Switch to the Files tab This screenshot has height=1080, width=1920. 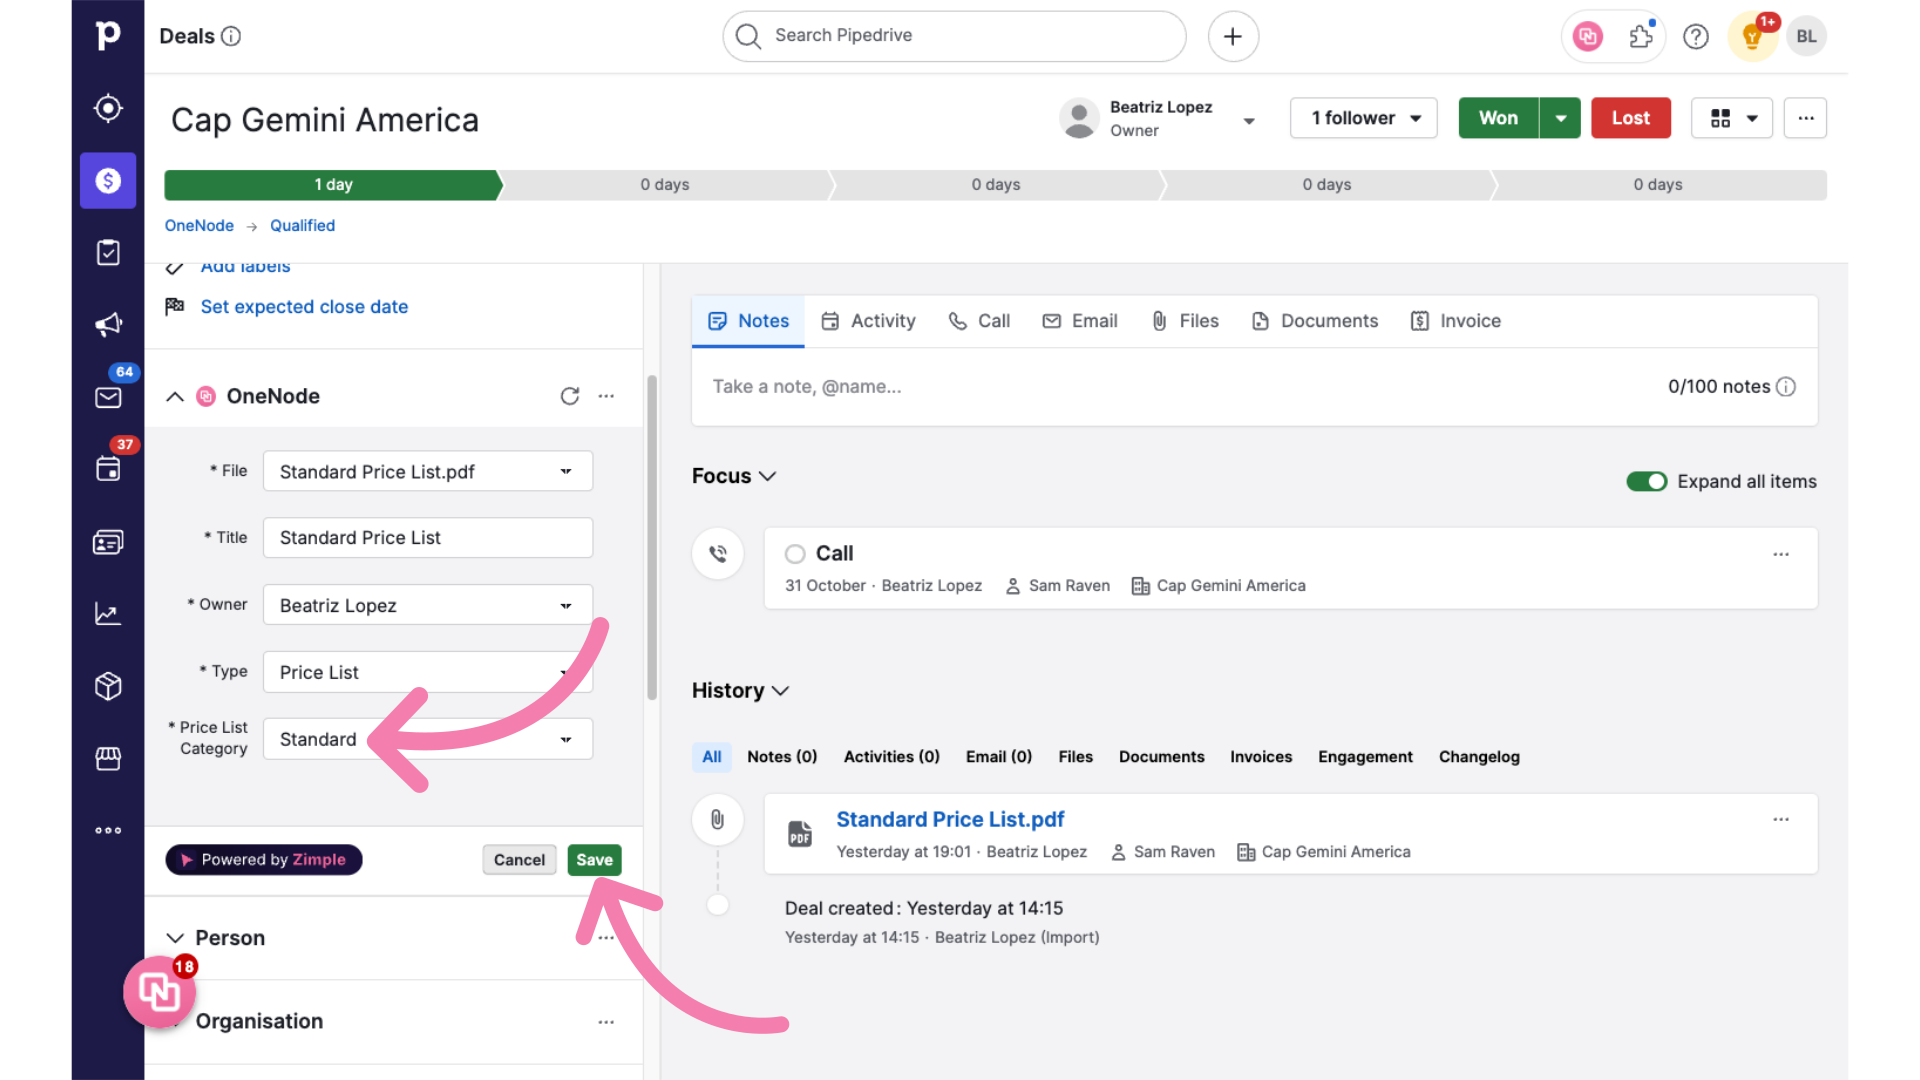[x=1185, y=321]
